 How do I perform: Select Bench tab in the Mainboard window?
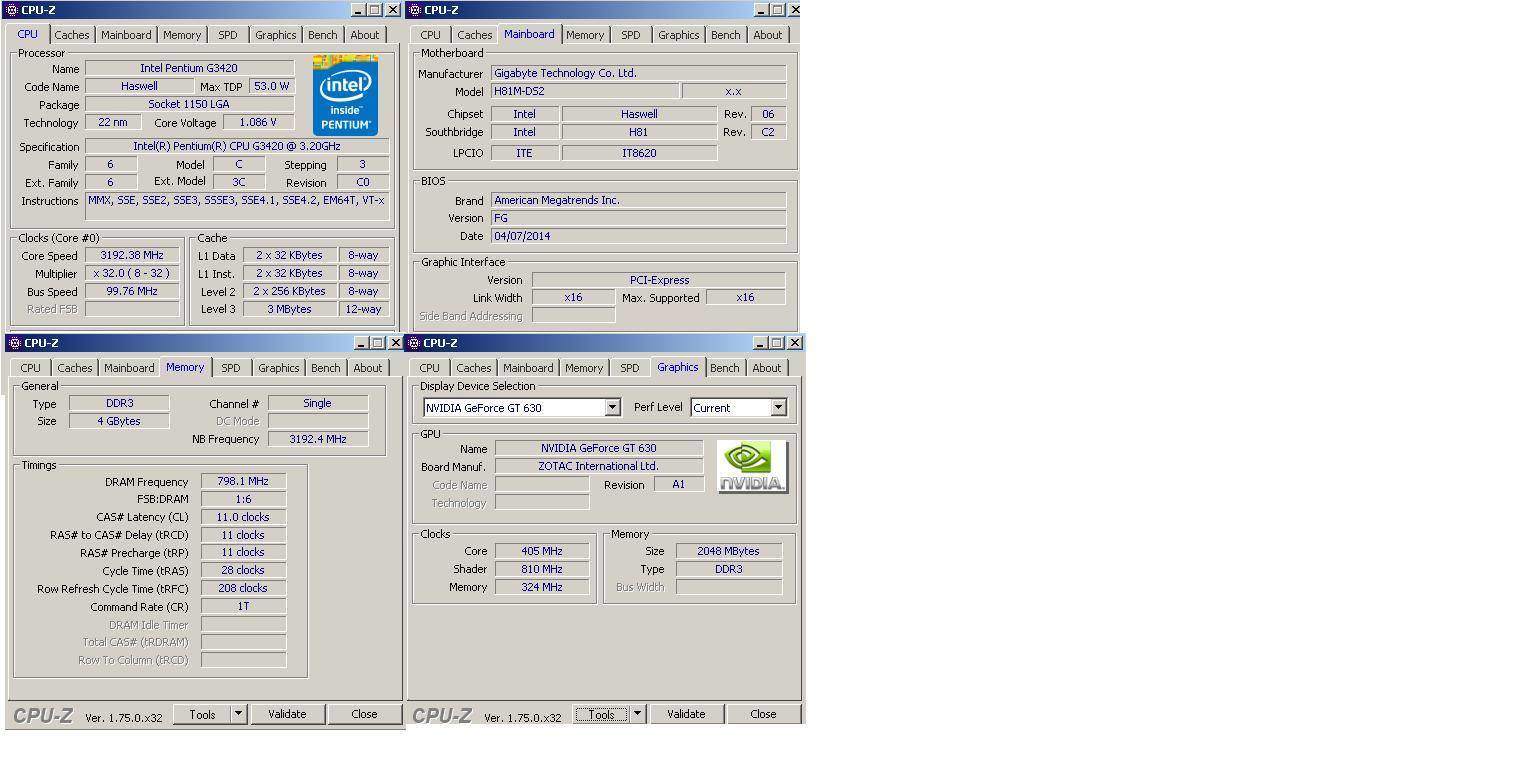click(x=725, y=35)
